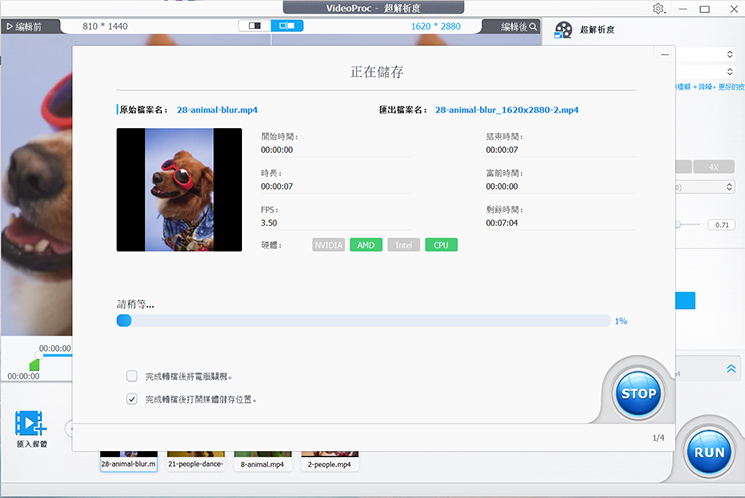The image size is (745, 498).
Task: Click the export progress bar
Action: coord(363,321)
